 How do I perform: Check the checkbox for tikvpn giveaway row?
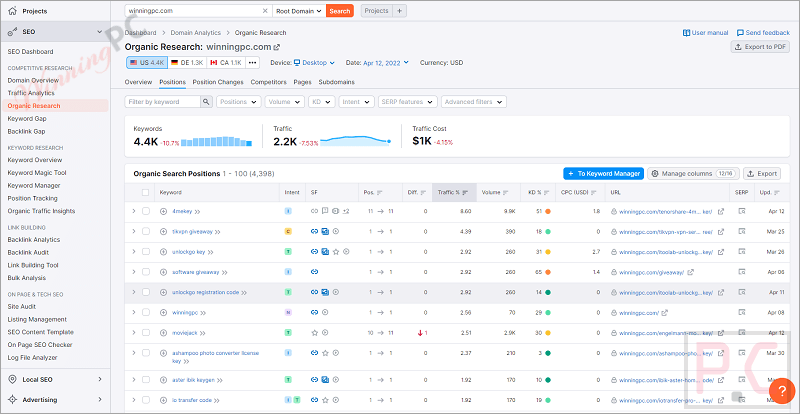click(146, 231)
